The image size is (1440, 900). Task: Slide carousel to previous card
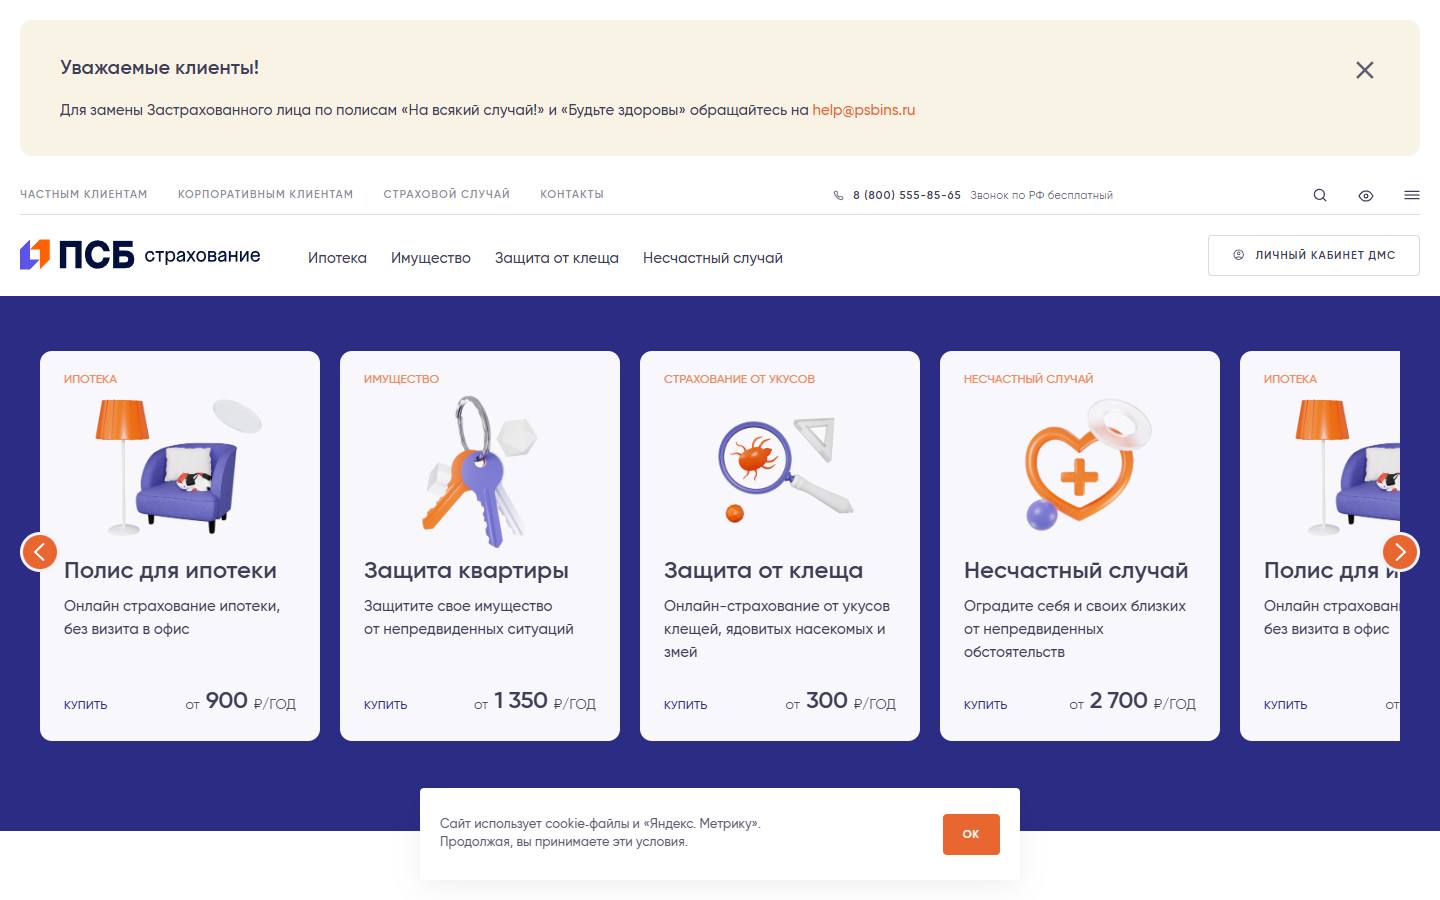tap(39, 551)
